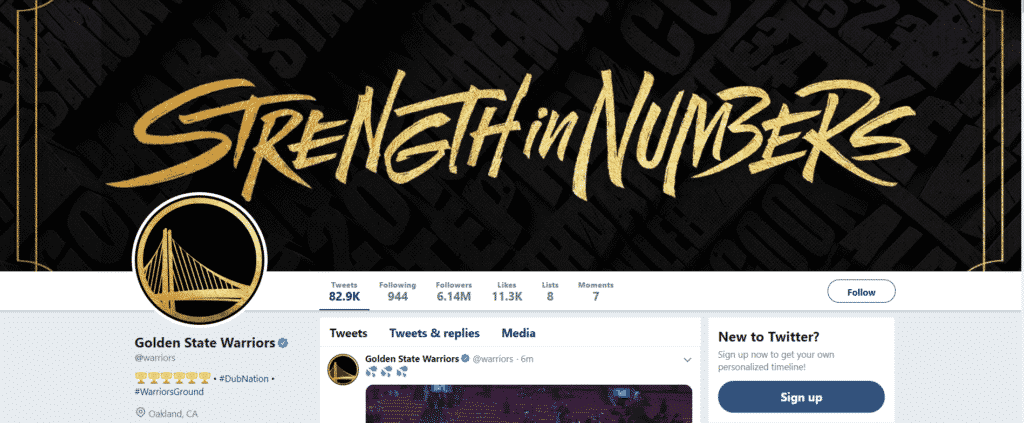Open the tweet's media thumbnail
The width and height of the screenshot is (1024, 423).
[x=528, y=403]
